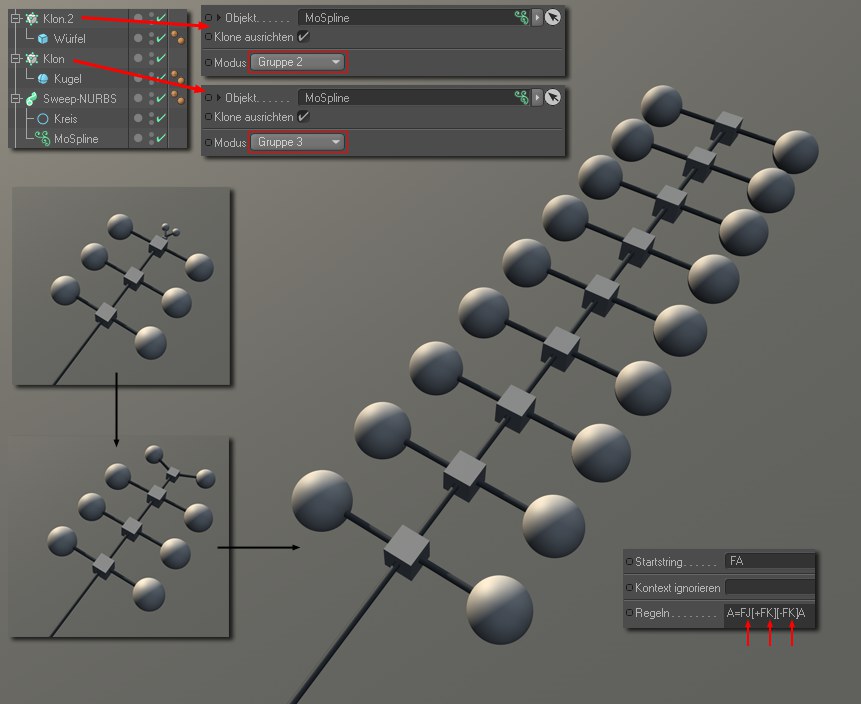
Task: Click the Würfel material tag
Action: point(177,38)
